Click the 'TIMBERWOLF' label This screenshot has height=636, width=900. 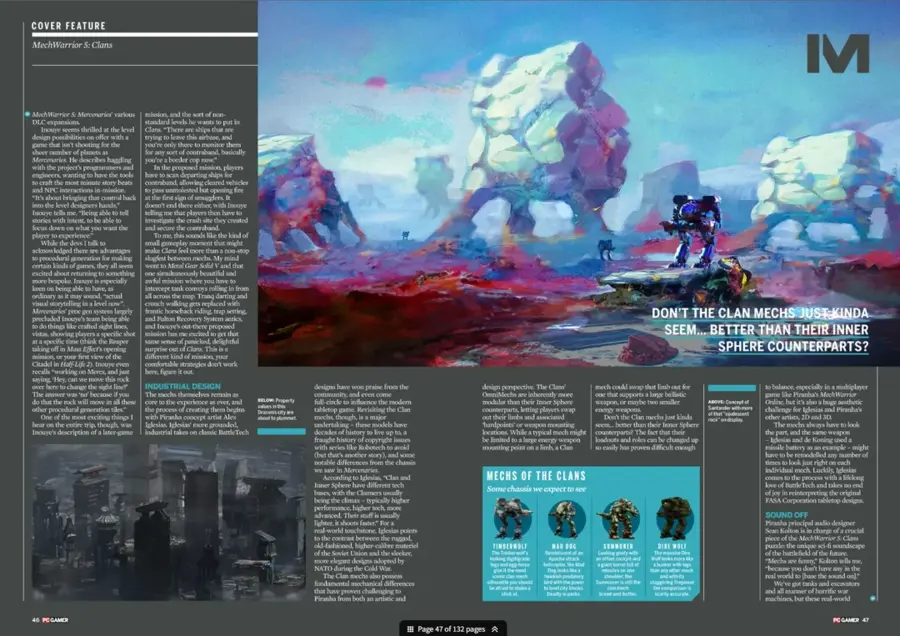510,546
